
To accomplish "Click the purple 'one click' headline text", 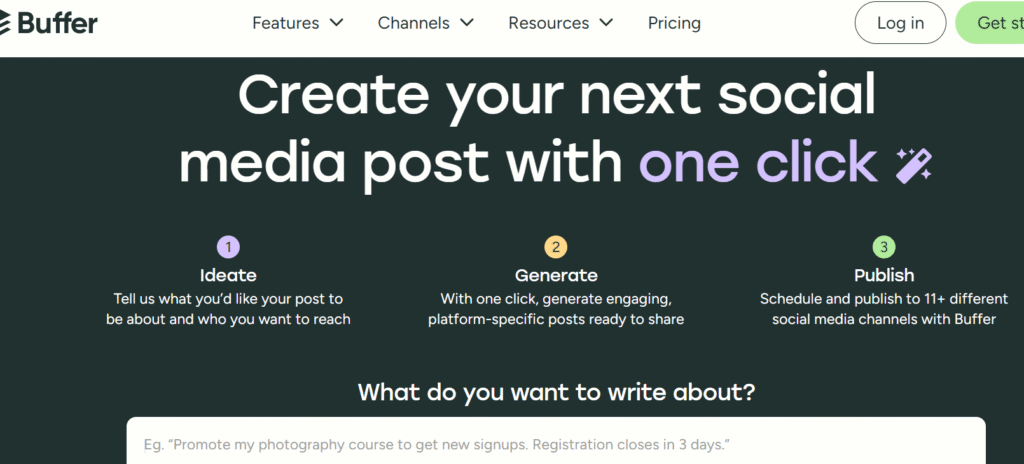I will click(758, 161).
